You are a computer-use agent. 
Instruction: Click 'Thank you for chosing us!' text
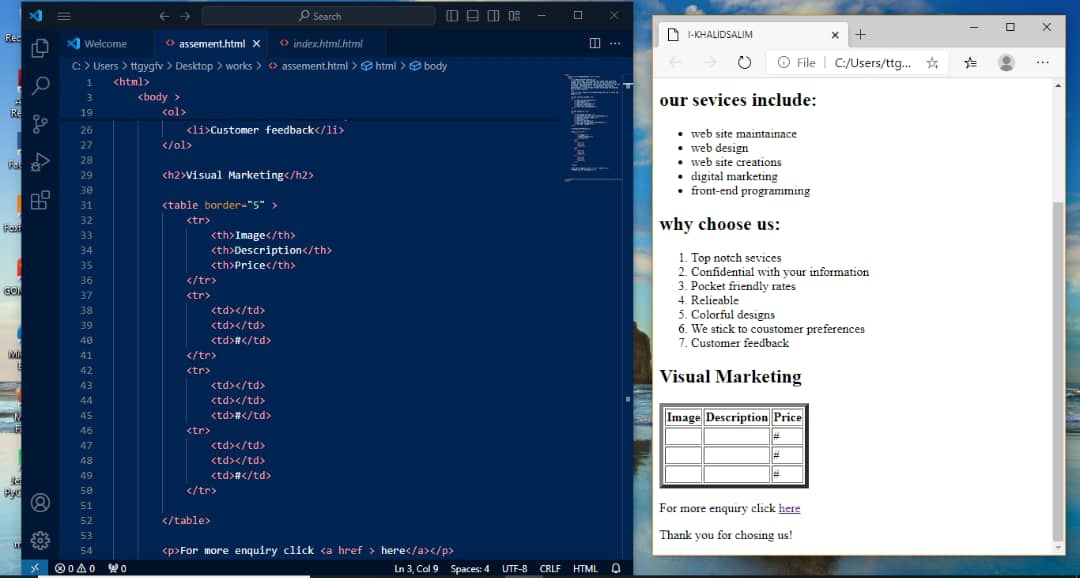click(x=726, y=535)
